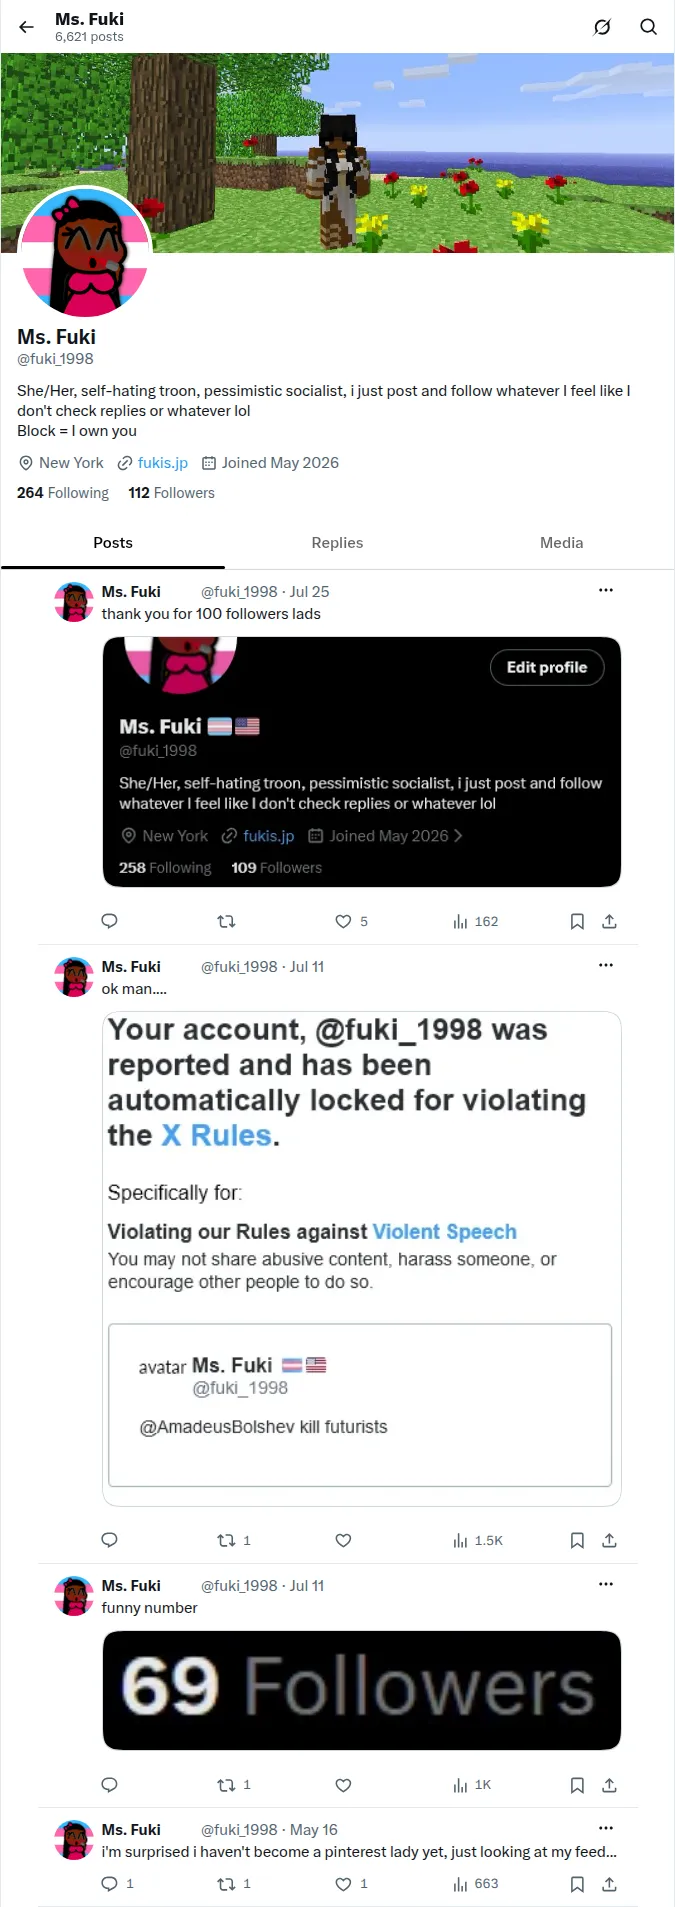Open search with the magnifier icon

click(x=648, y=27)
